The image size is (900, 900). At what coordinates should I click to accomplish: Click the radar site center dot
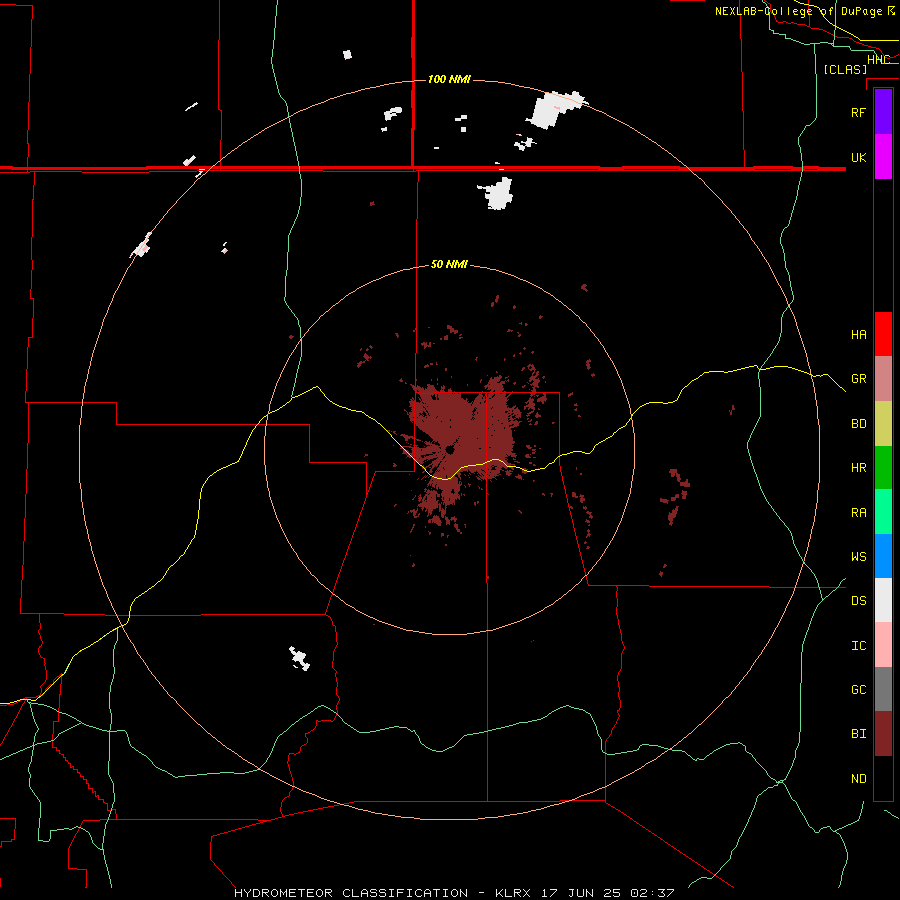click(x=450, y=450)
